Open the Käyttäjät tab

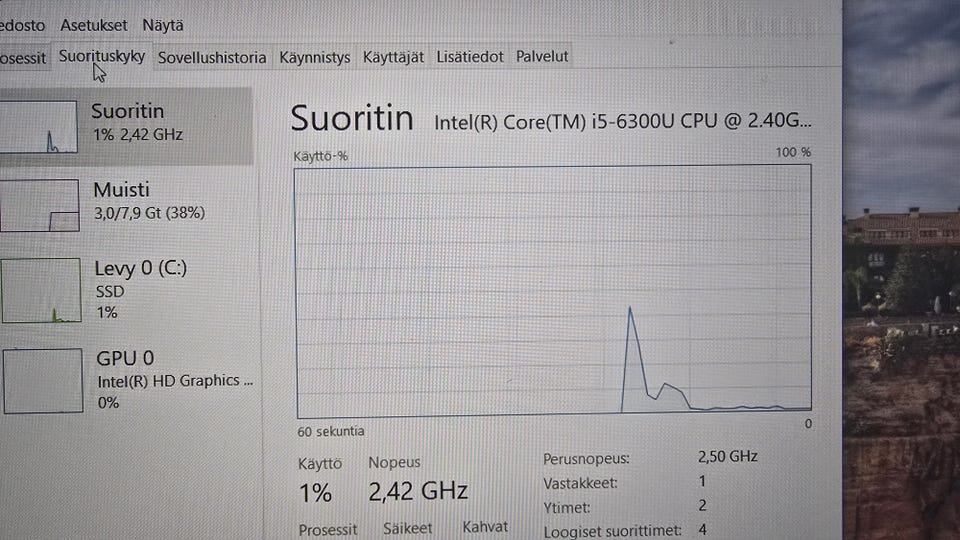point(393,57)
